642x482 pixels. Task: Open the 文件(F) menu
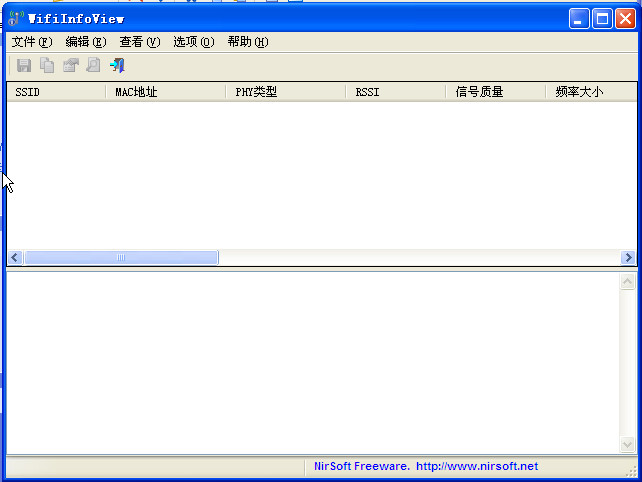pos(32,42)
